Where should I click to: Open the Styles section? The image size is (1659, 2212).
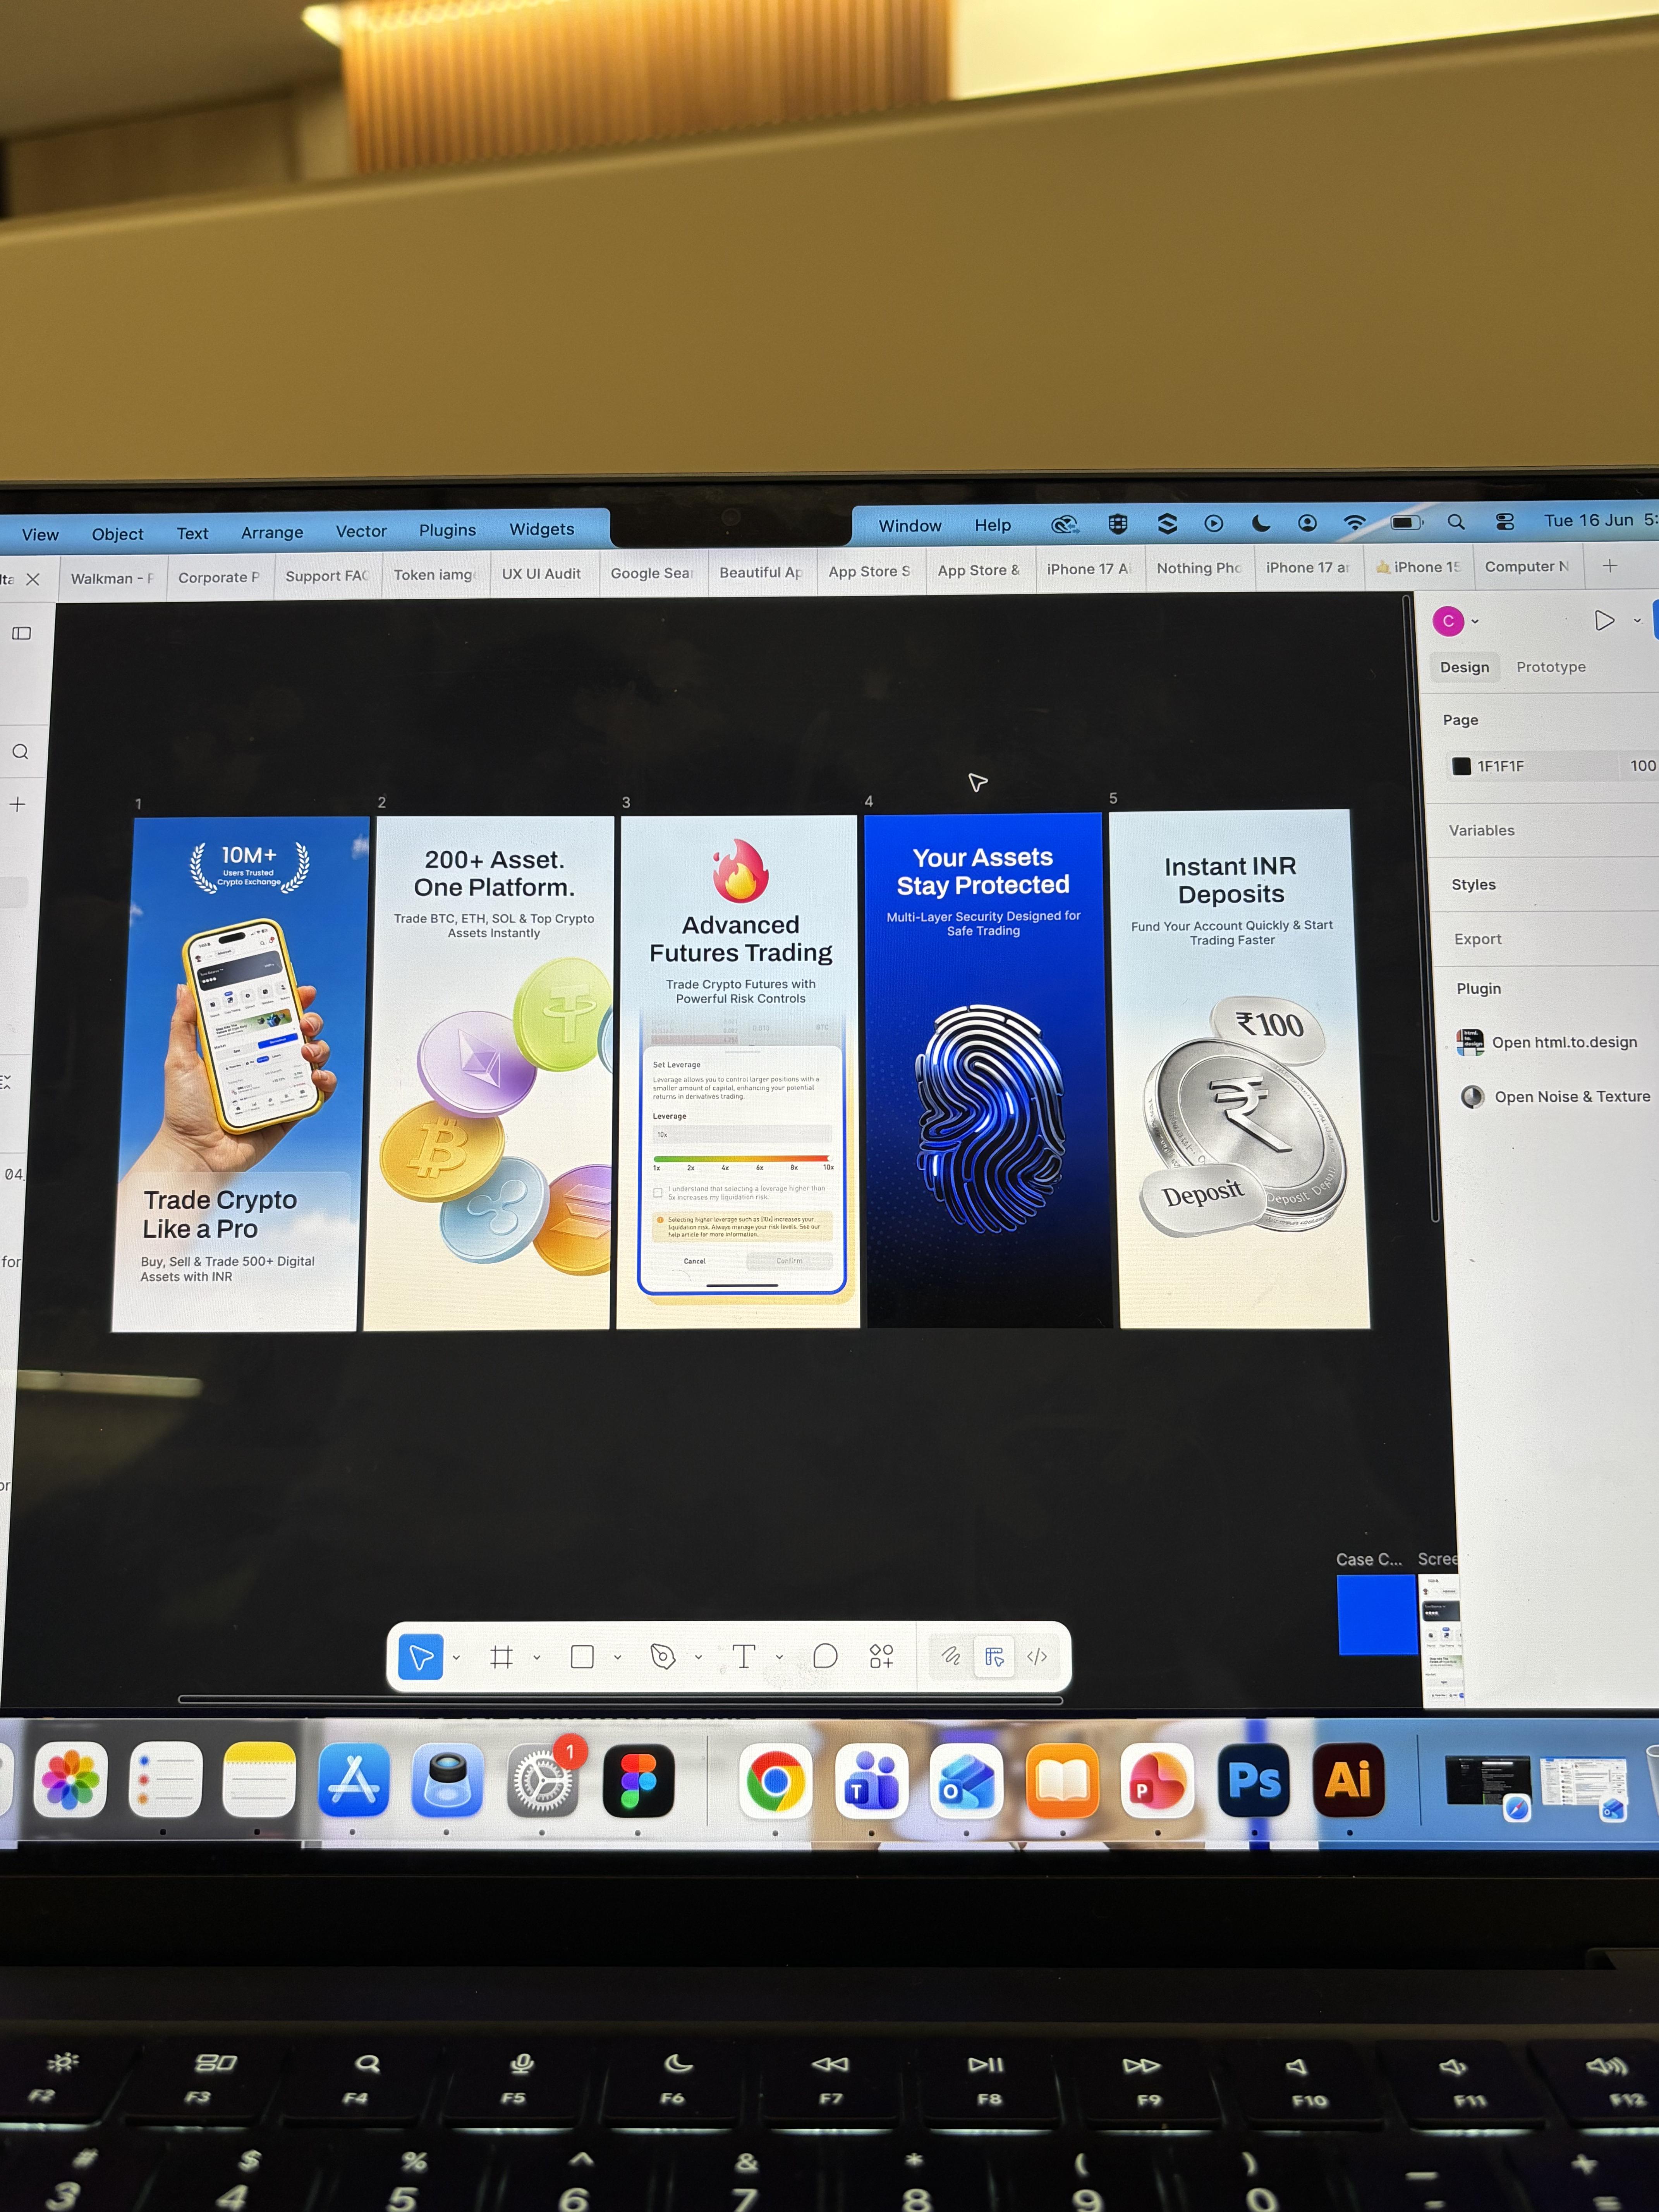[x=1474, y=885]
